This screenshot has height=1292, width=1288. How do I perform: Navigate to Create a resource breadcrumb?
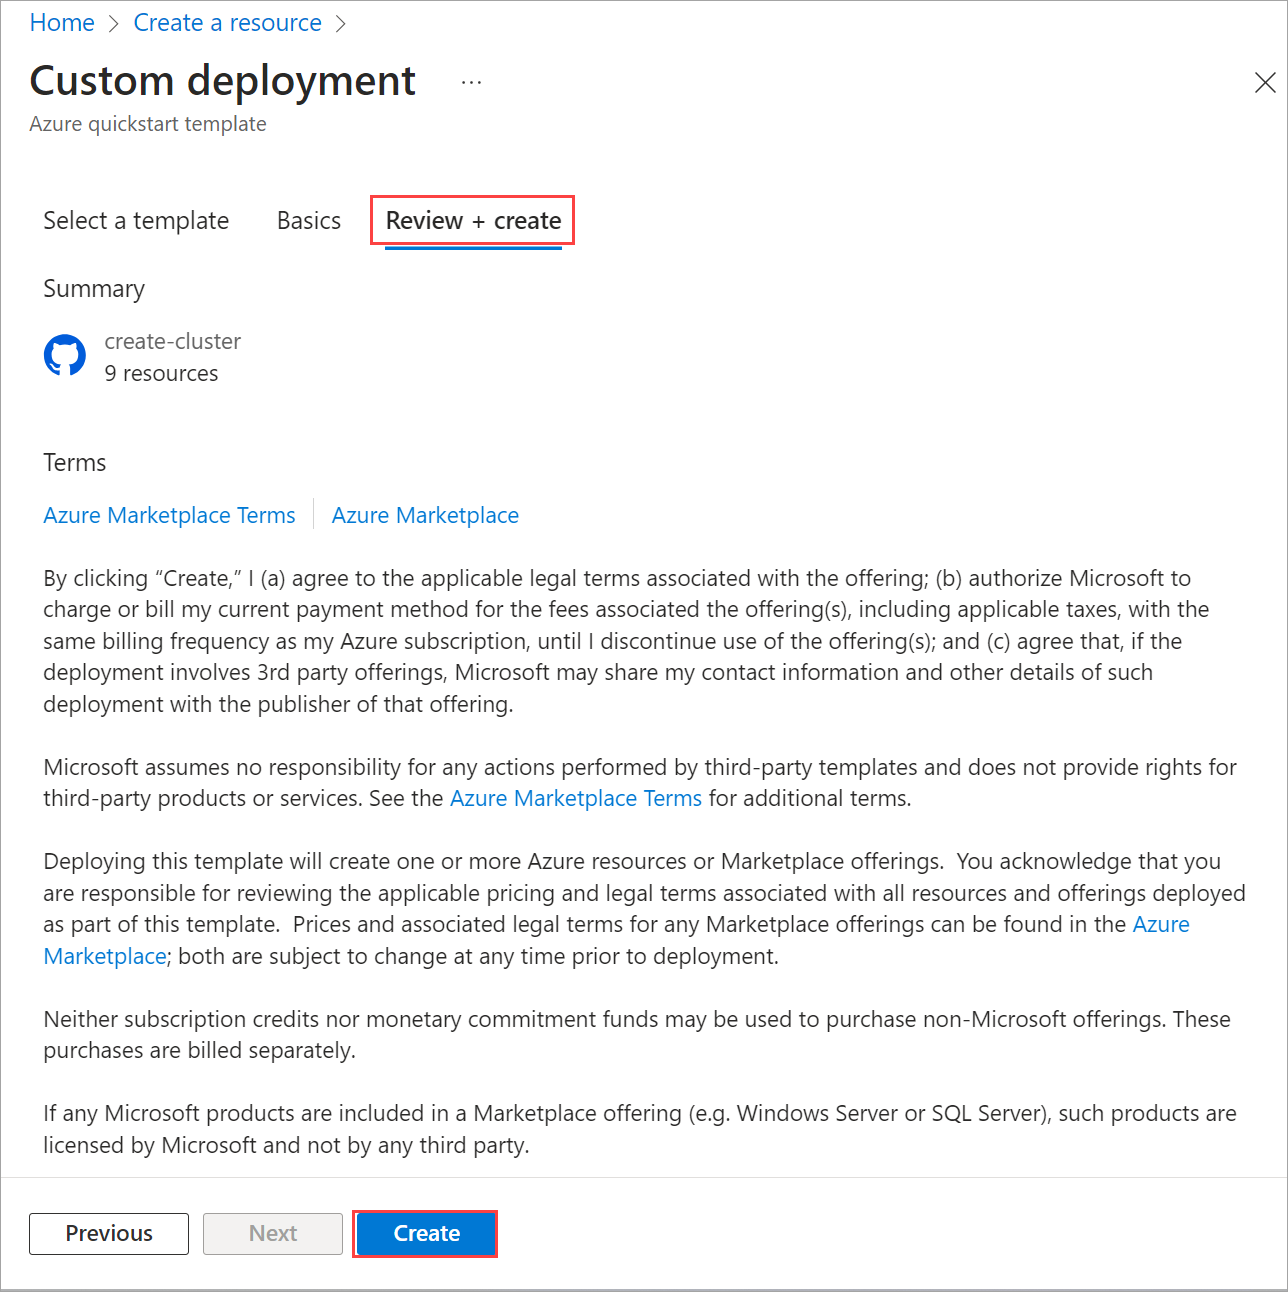(x=227, y=23)
